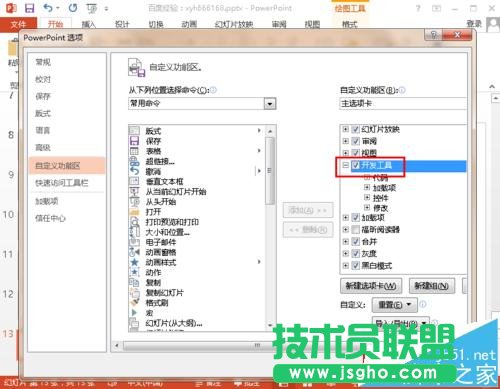Open the 主选项卡 combo box
500x389 pixels.
(x=403, y=104)
